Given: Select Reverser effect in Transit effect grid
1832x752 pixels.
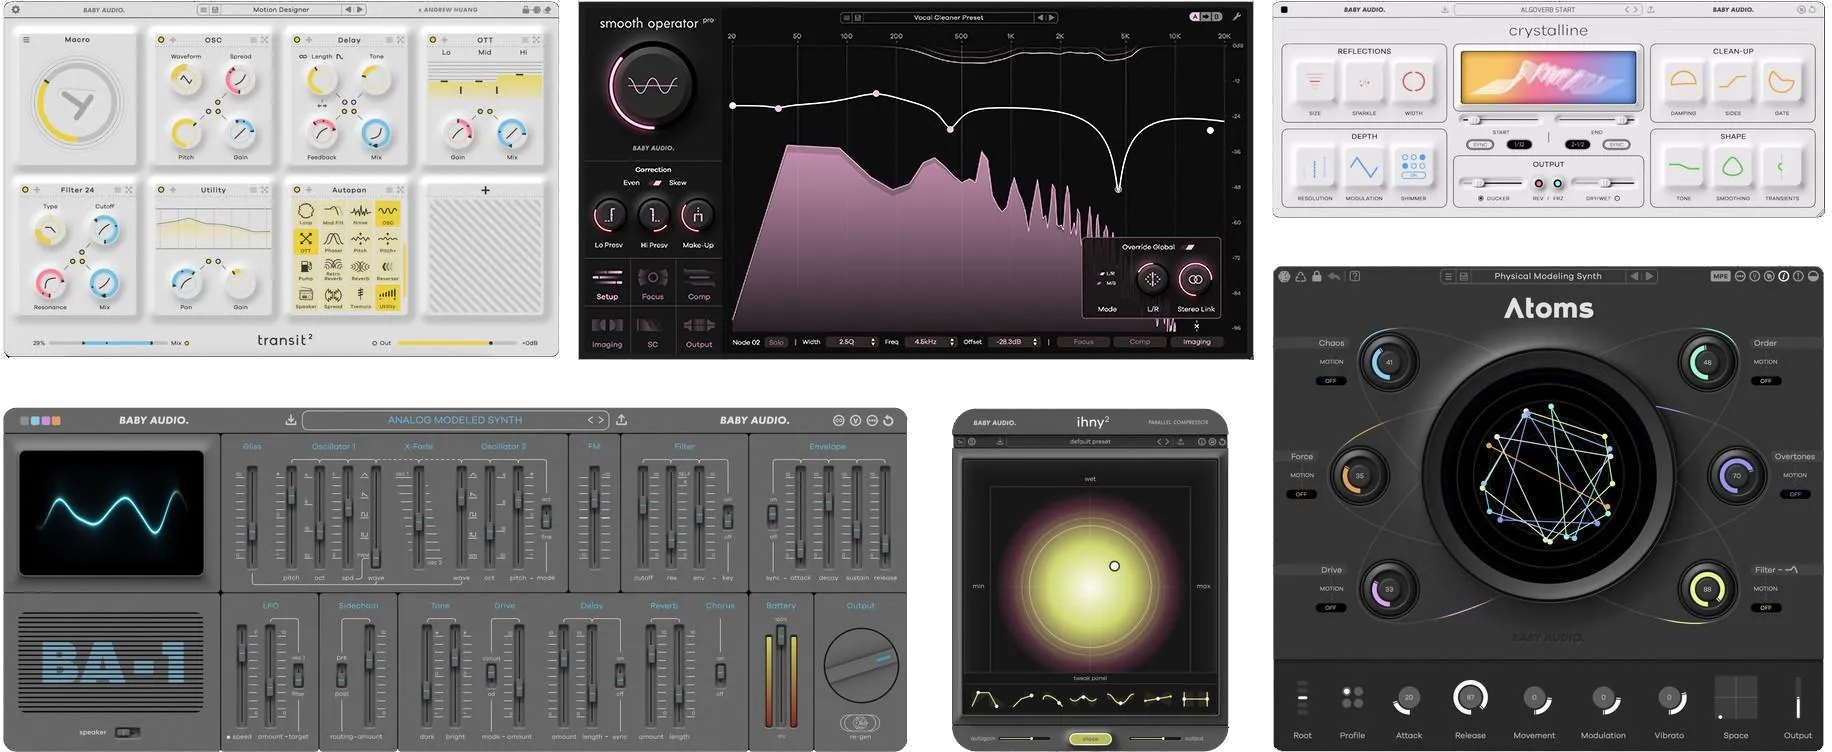Looking at the screenshot, I should (388, 268).
